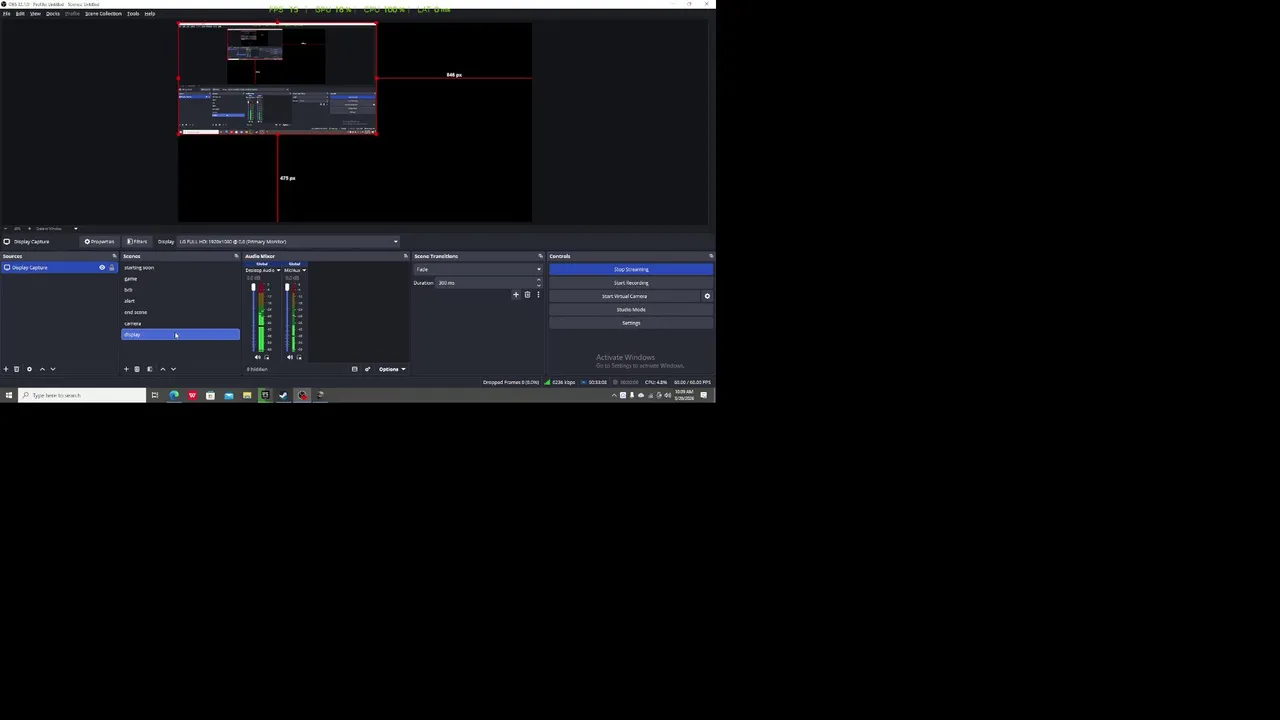This screenshot has height=720, width=1280.
Task: Adjust the Duration spinner arrows
Action: point(539,283)
